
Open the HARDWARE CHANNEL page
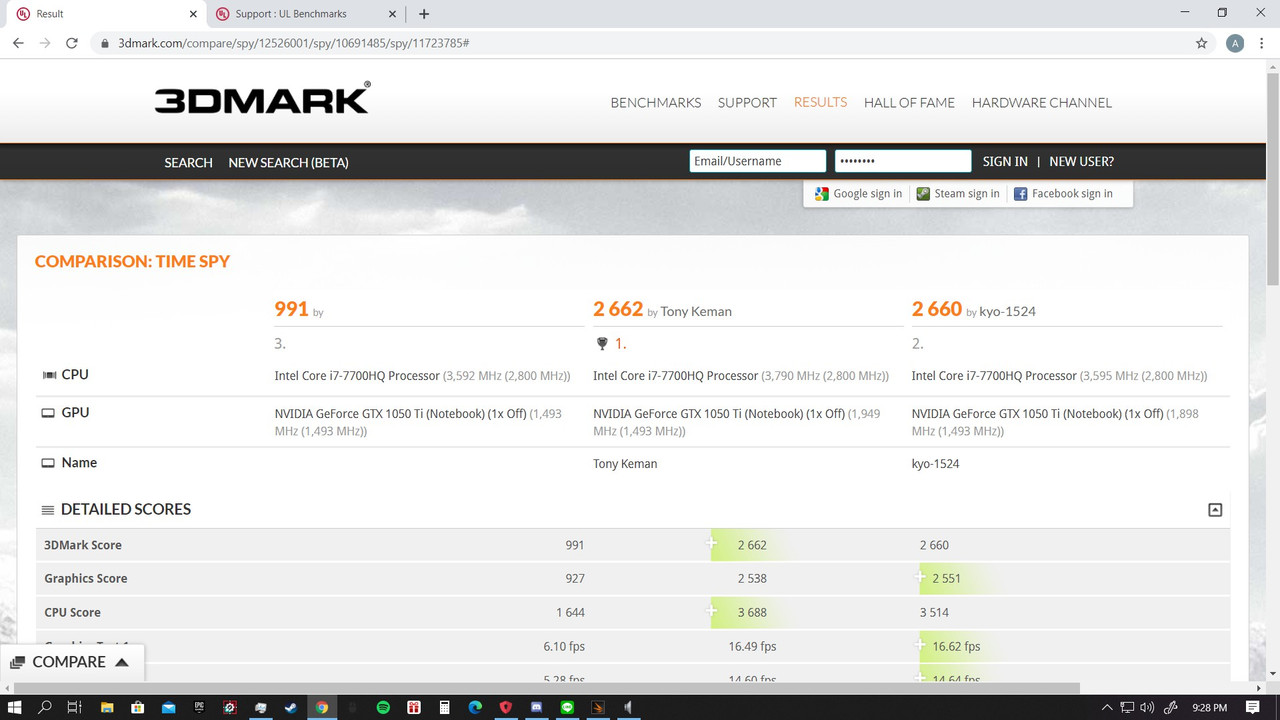[x=1042, y=103]
